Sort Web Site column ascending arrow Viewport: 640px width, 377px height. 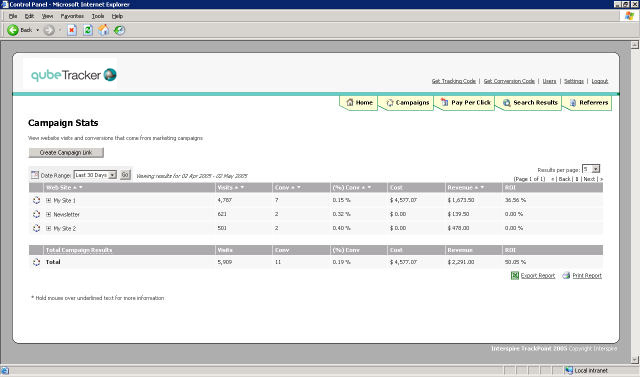pos(75,188)
